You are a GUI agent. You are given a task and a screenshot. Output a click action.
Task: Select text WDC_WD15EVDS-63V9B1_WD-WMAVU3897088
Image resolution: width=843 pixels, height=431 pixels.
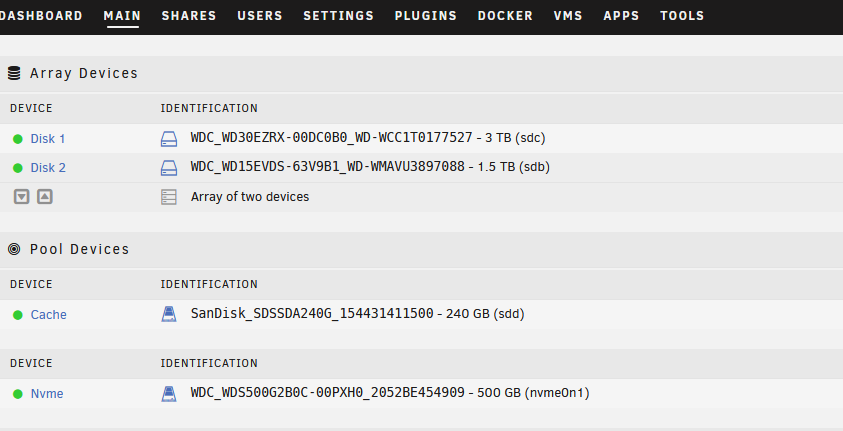327,167
